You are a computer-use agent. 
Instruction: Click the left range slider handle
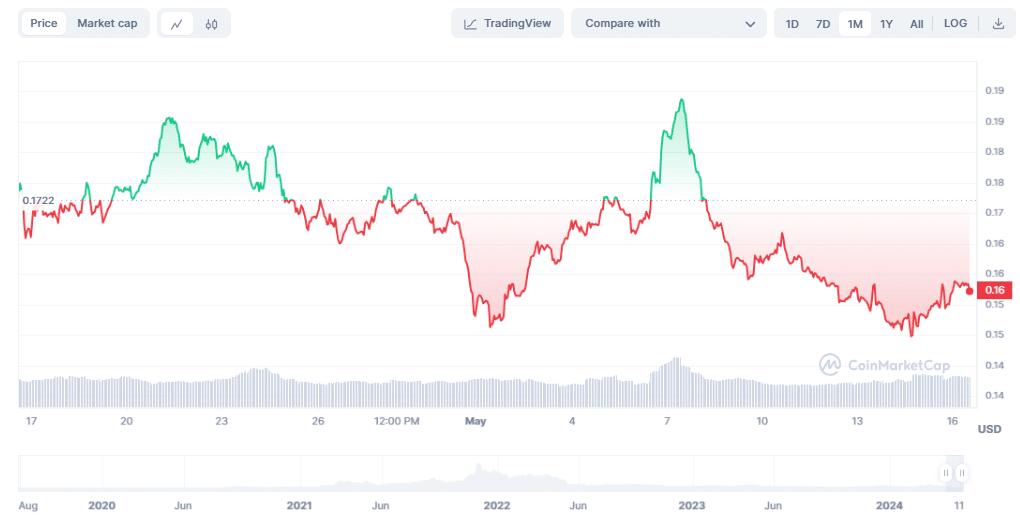(x=945, y=473)
